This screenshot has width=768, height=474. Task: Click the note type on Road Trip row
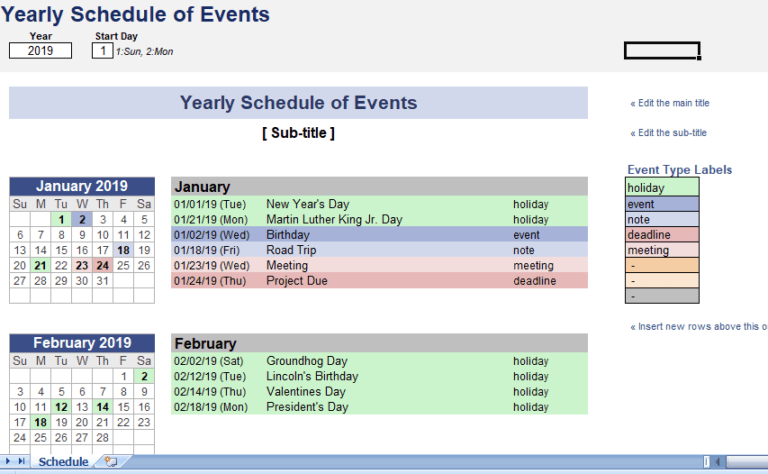[x=524, y=250]
